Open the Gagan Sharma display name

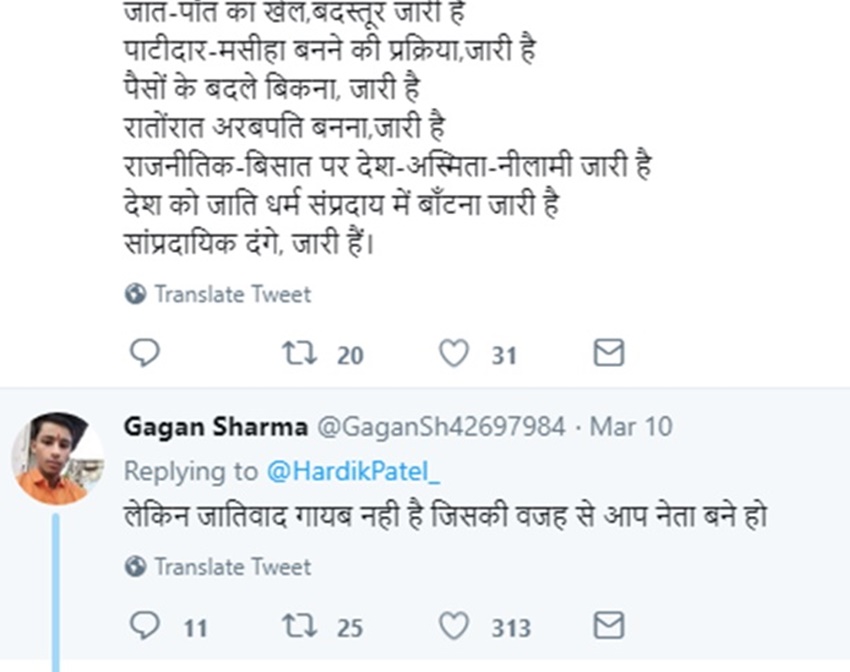(x=215, y=427)
